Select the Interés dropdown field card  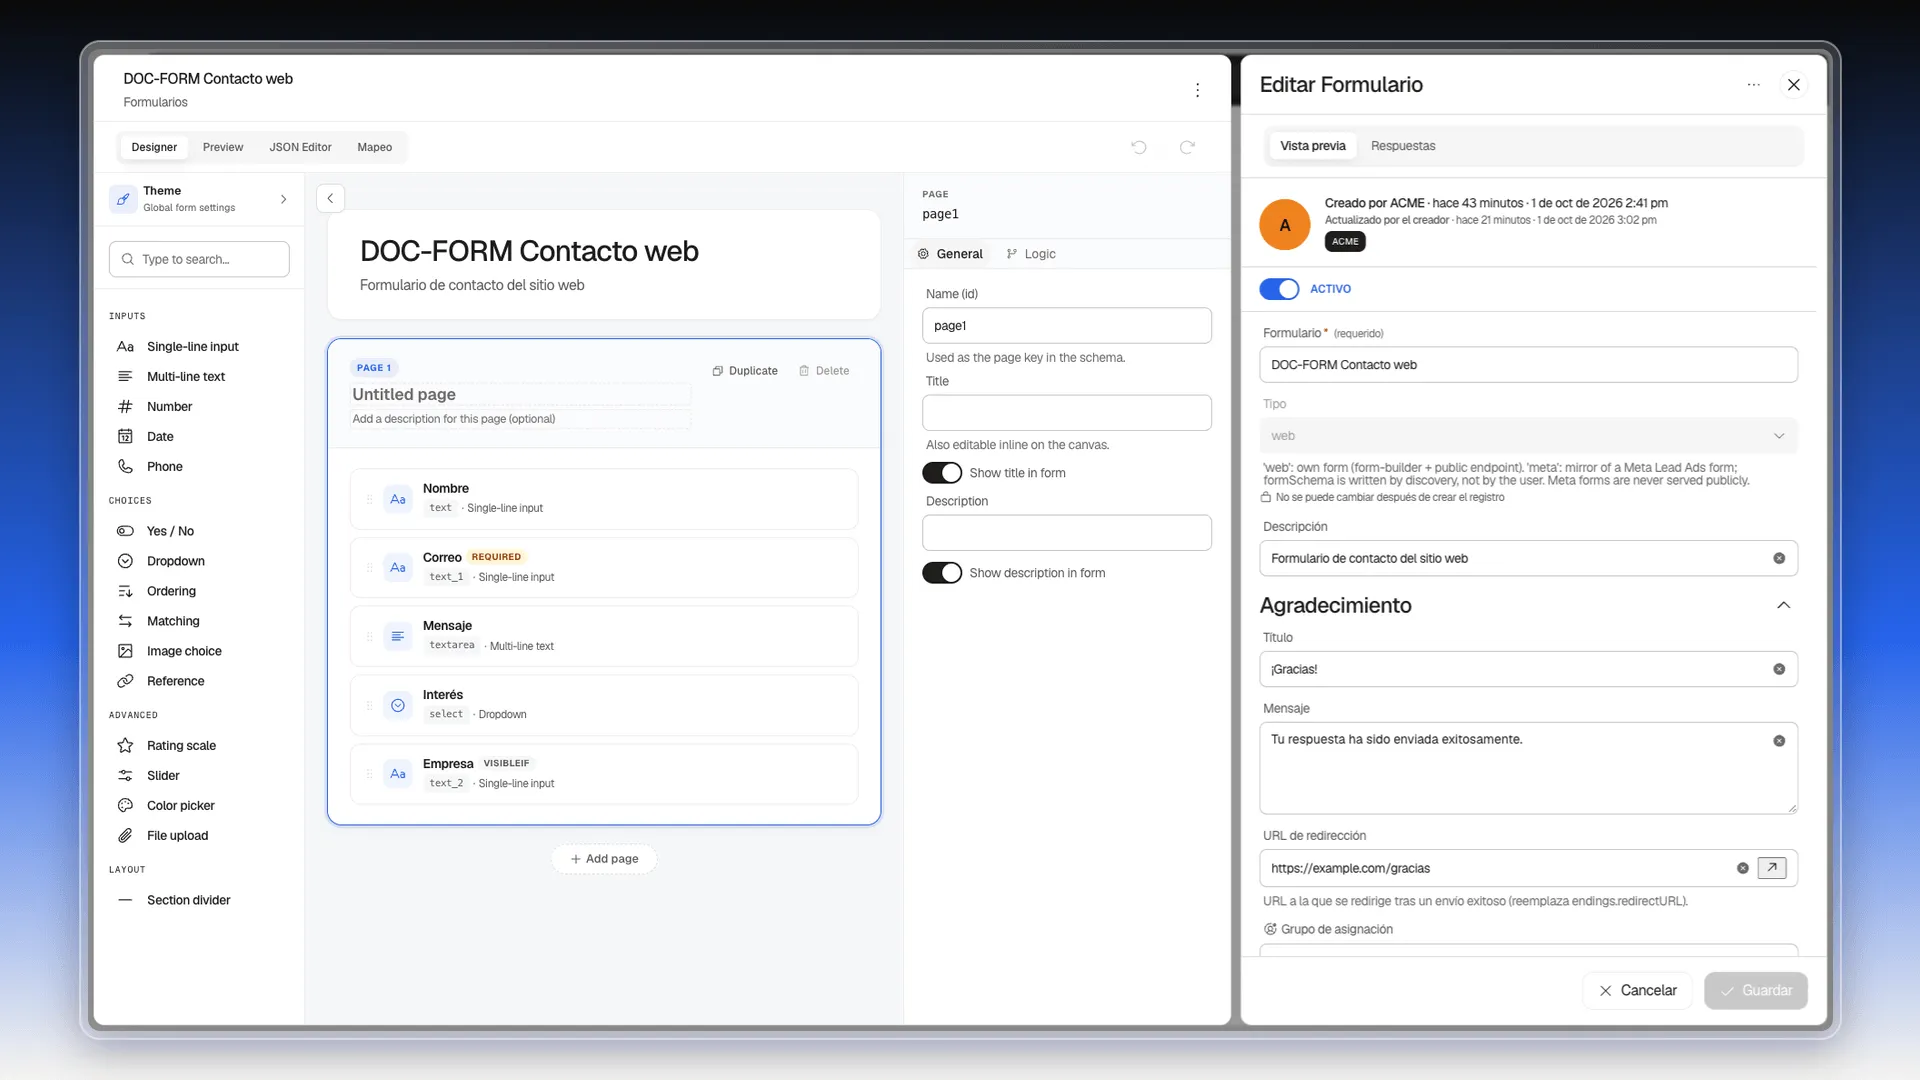point(604,704)
